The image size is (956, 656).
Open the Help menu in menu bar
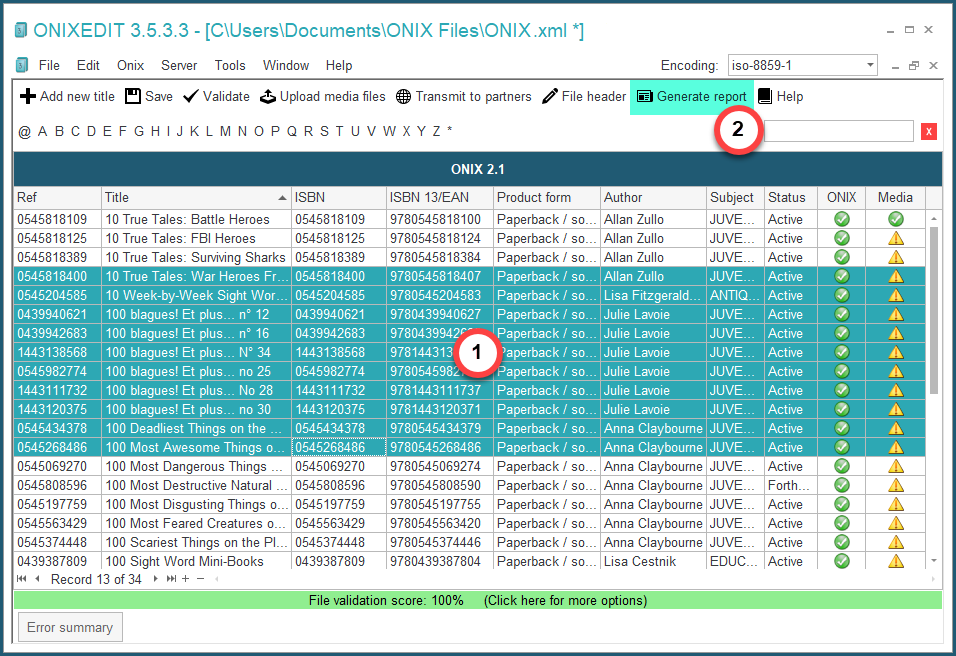[x=338, y=65]
